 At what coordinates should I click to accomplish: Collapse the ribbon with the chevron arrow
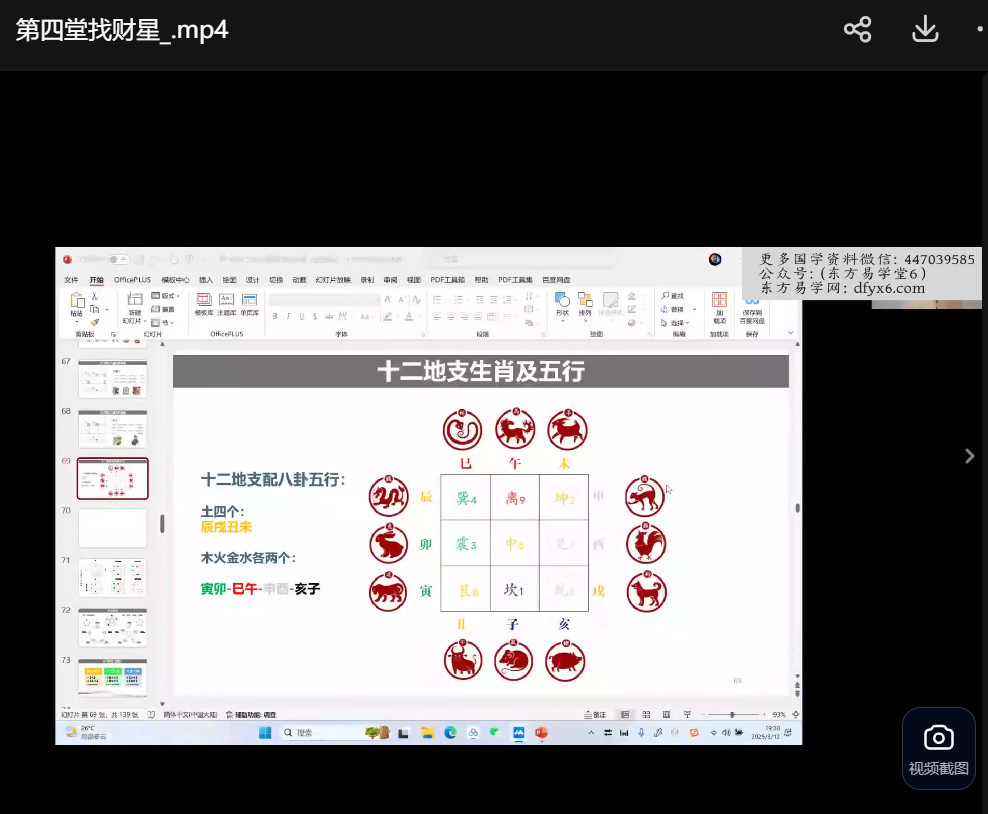point(790,333)
